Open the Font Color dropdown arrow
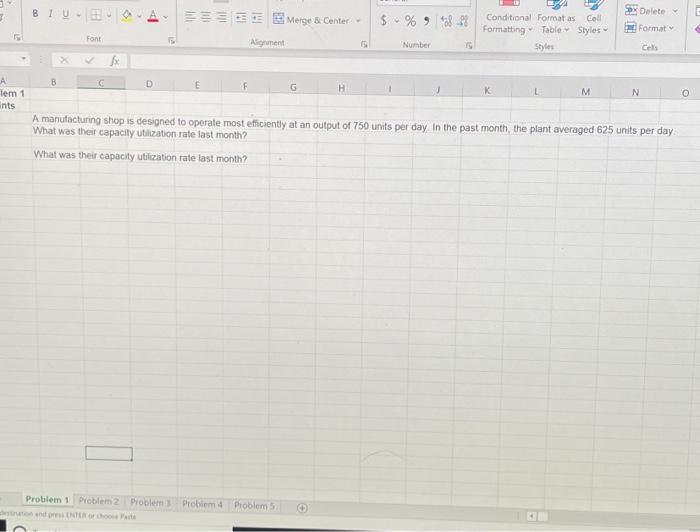 (166, 17)
